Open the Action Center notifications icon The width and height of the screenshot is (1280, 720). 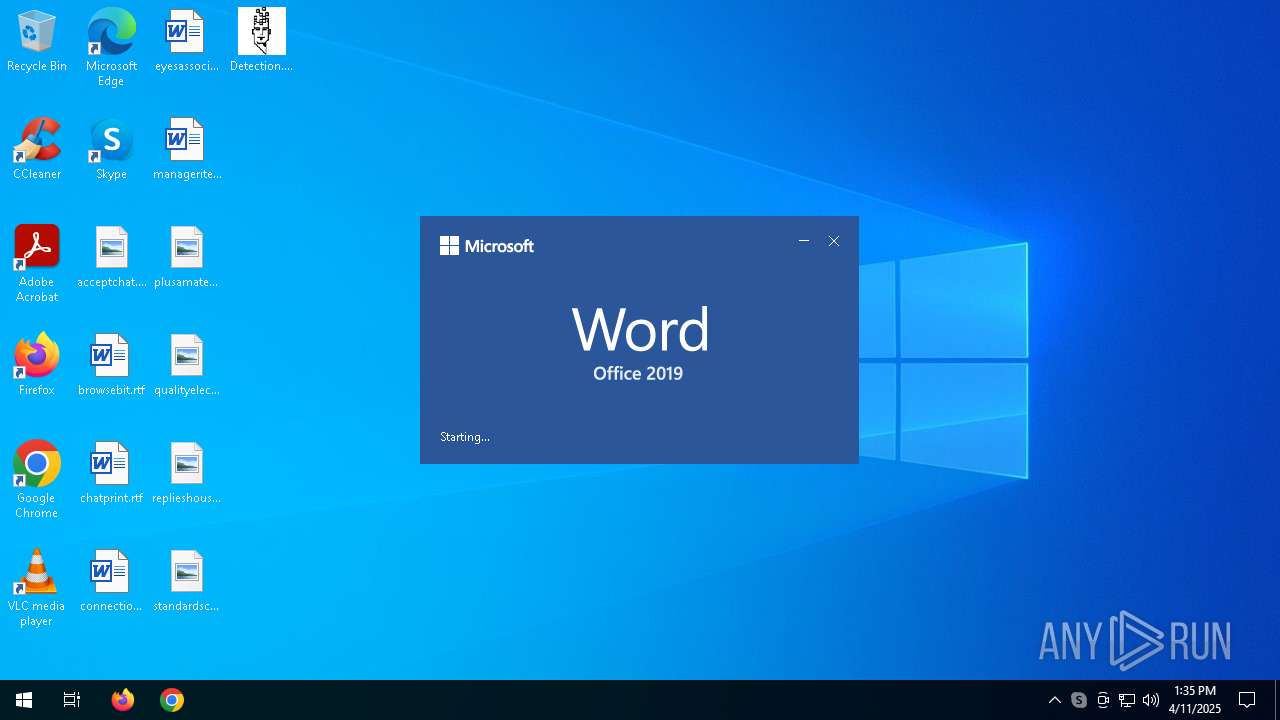click(1247, 700)
